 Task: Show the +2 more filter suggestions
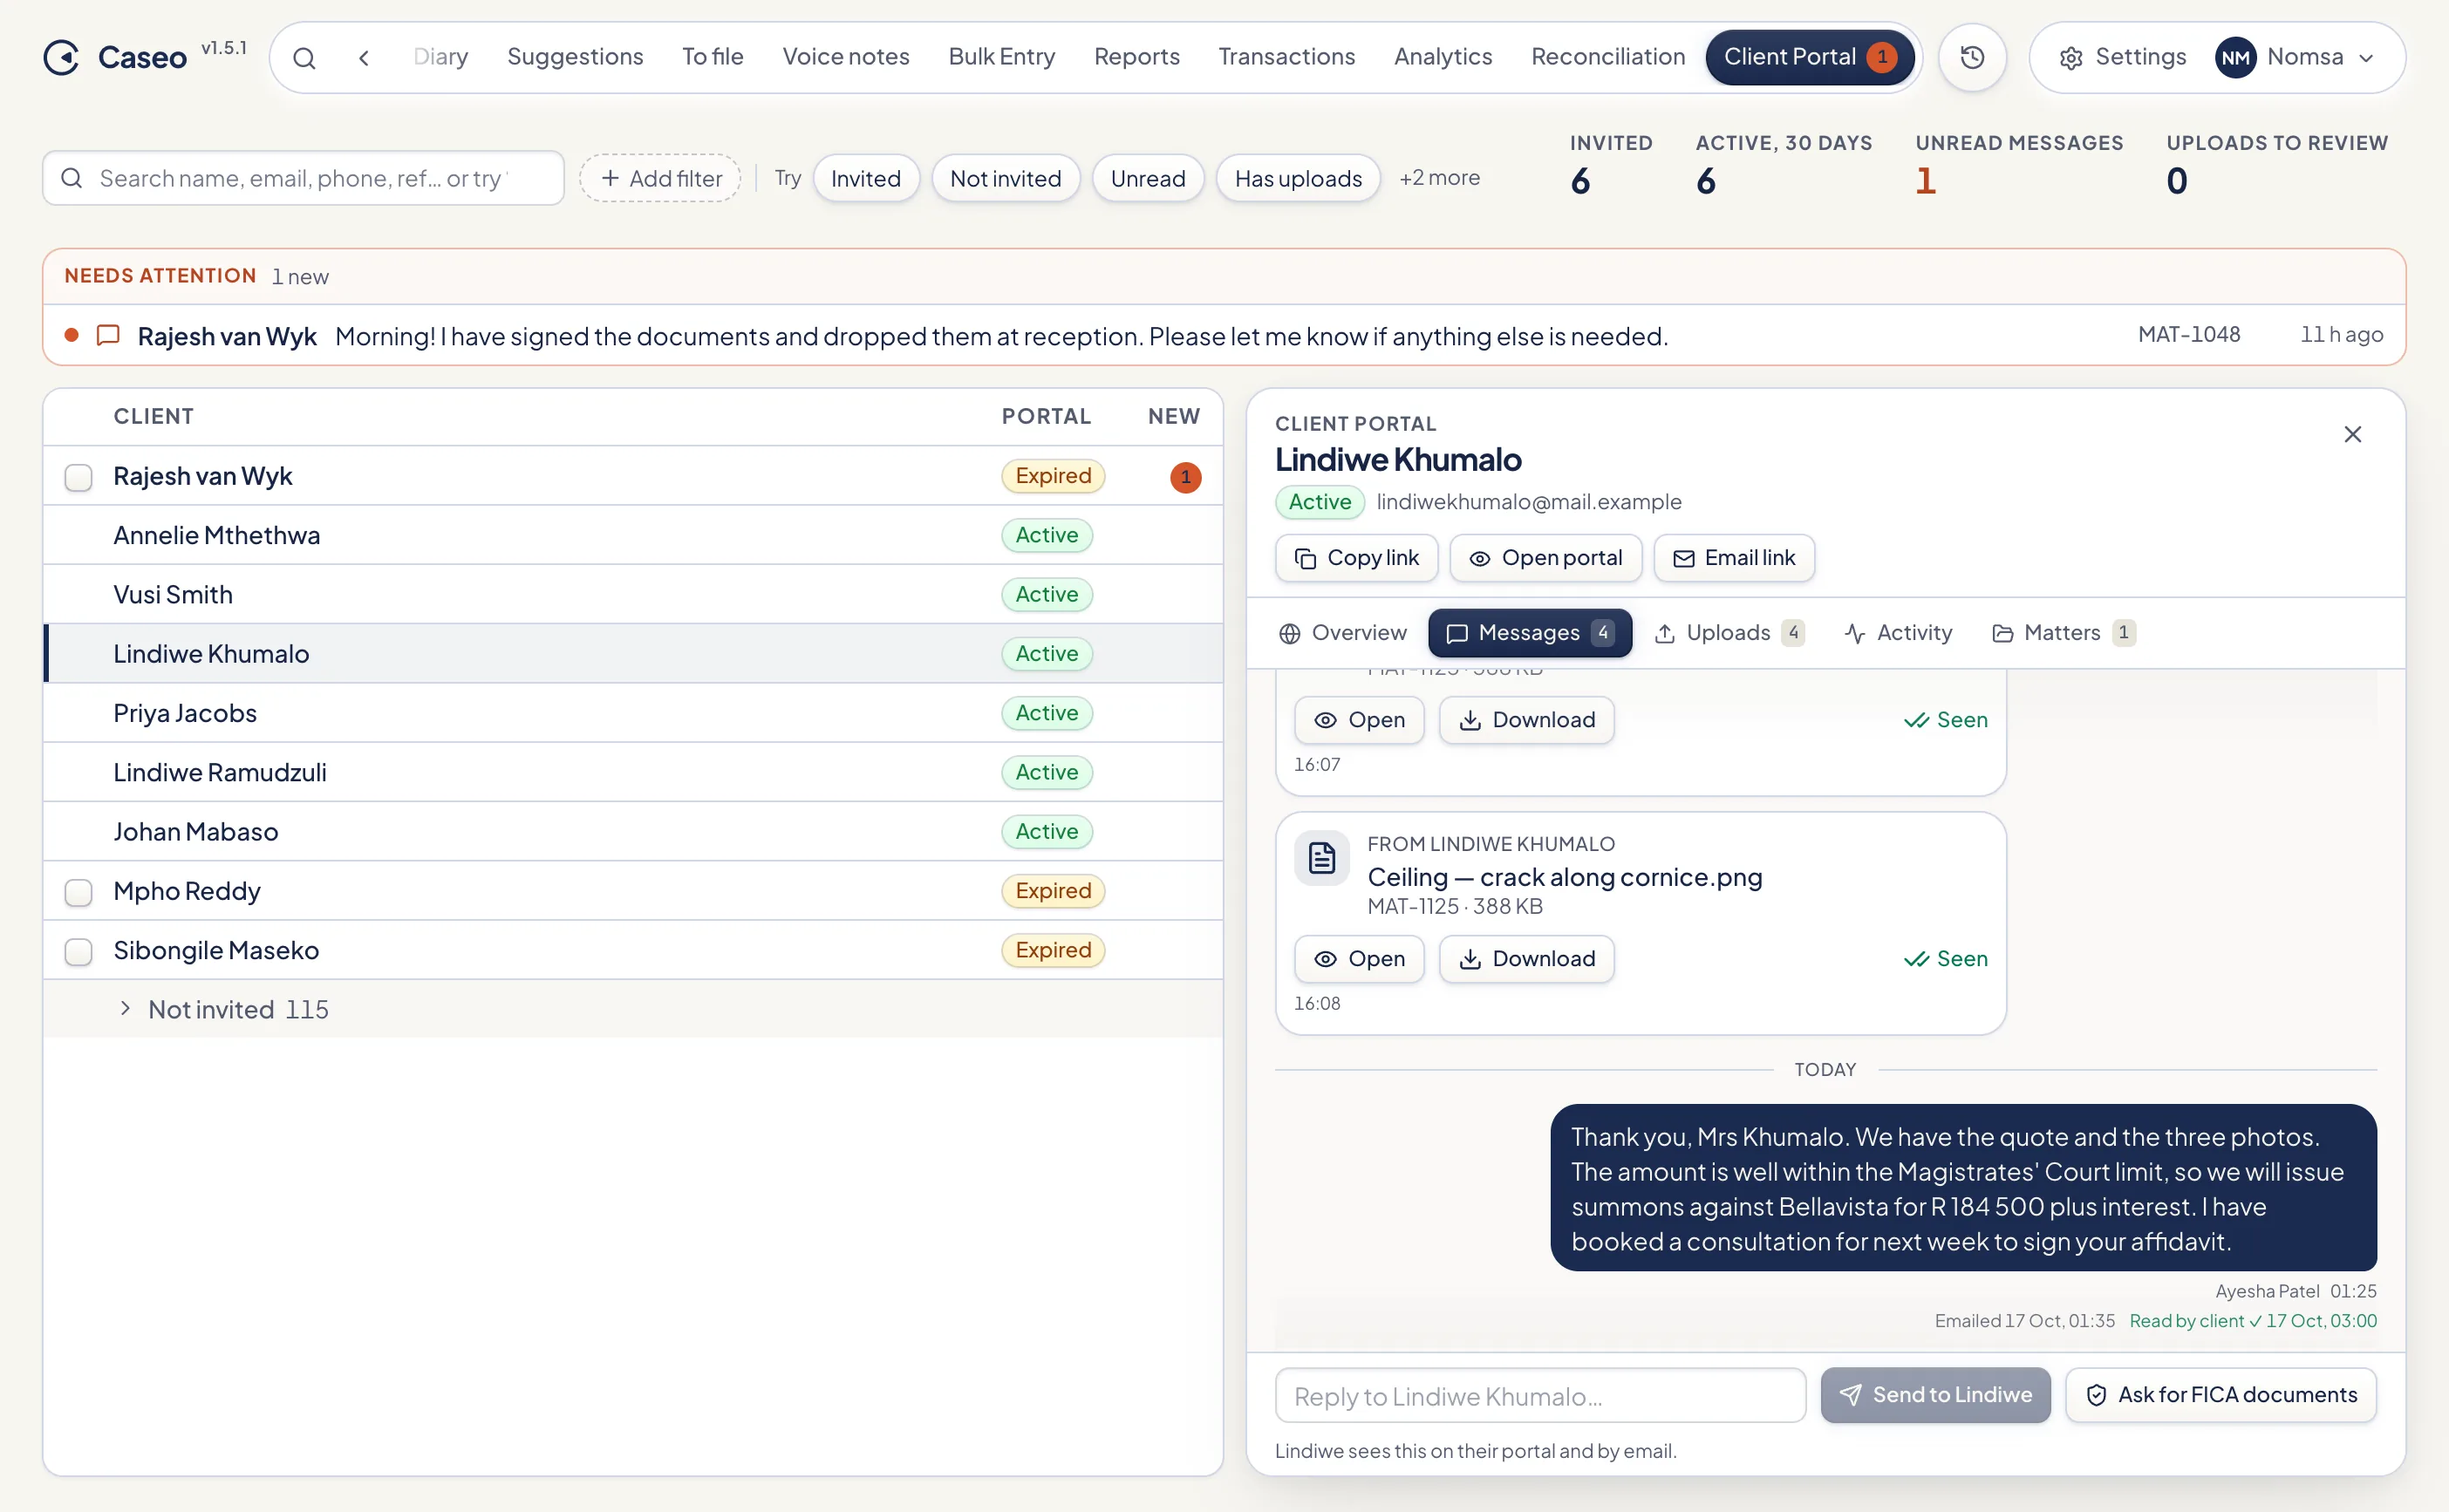(1439, 178)
